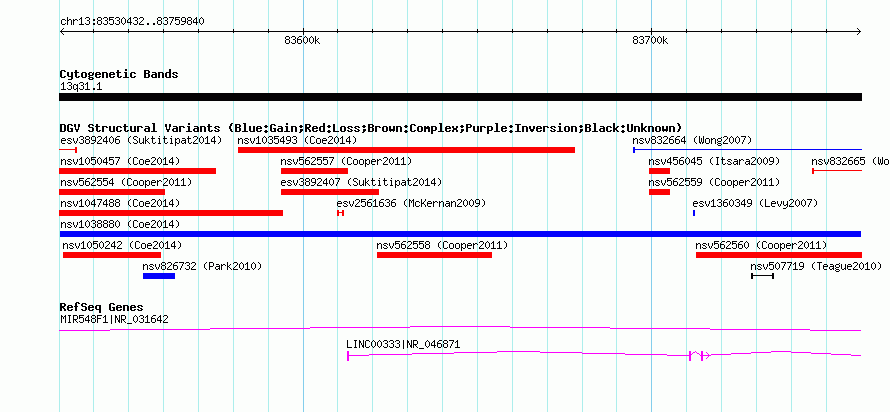Select the MIR548F1 magenta gene line
This screenshot has height=412, width=890.
point(460,329)
